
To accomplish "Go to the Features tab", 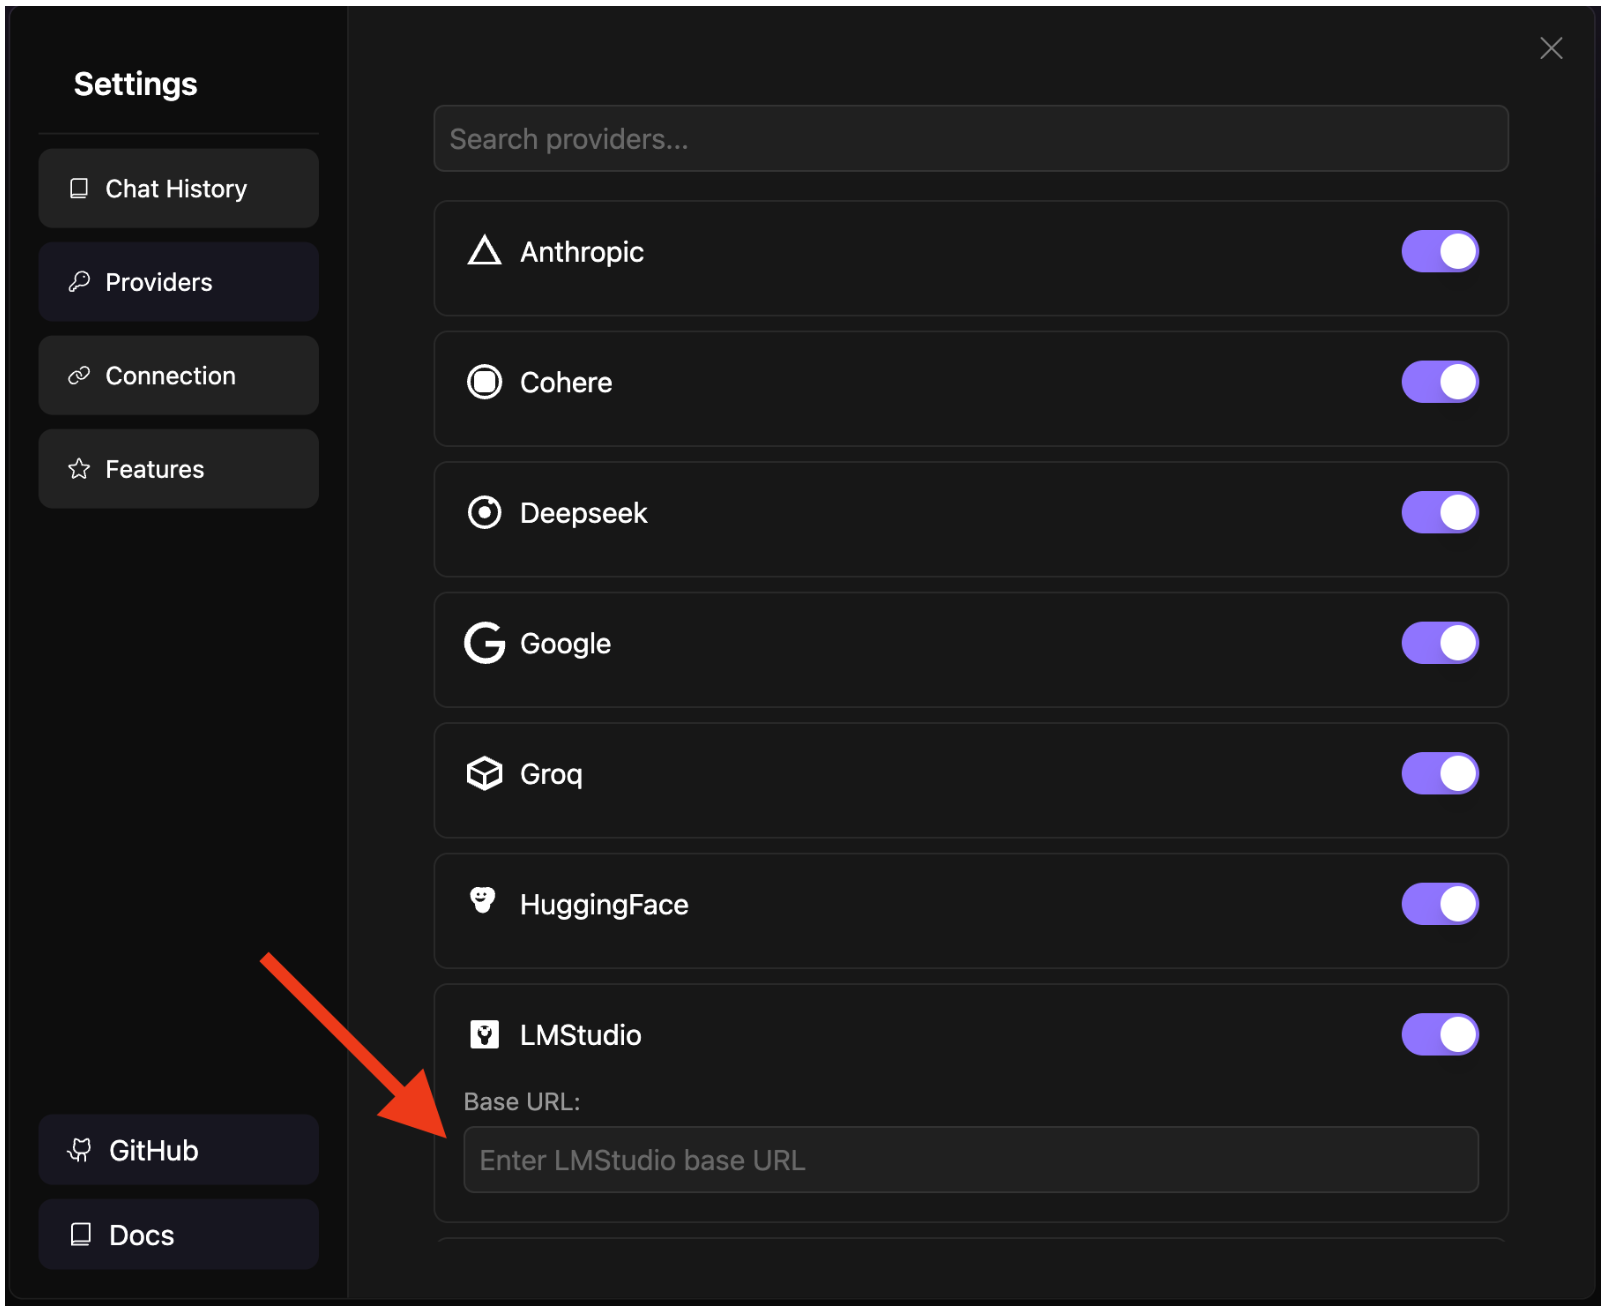I will pyautogui.click(x=178, y=469).
